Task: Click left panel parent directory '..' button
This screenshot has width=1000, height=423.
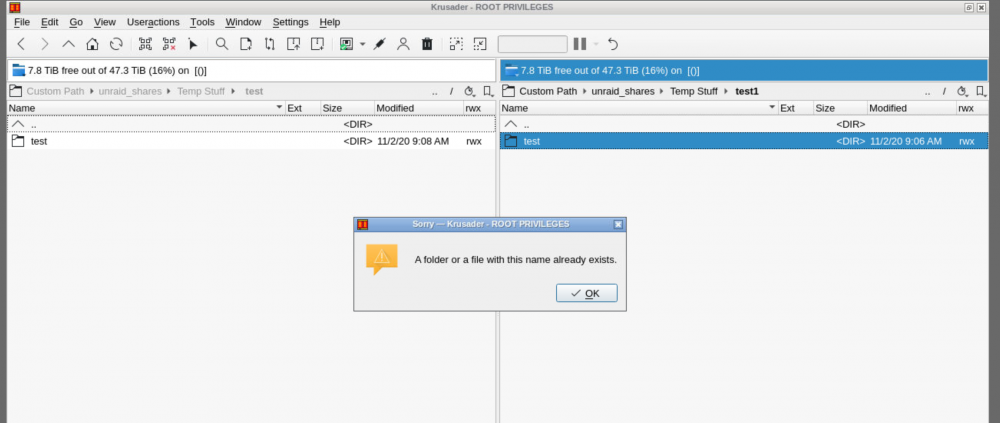Action: pyautogui.click(x=434, y=91)
